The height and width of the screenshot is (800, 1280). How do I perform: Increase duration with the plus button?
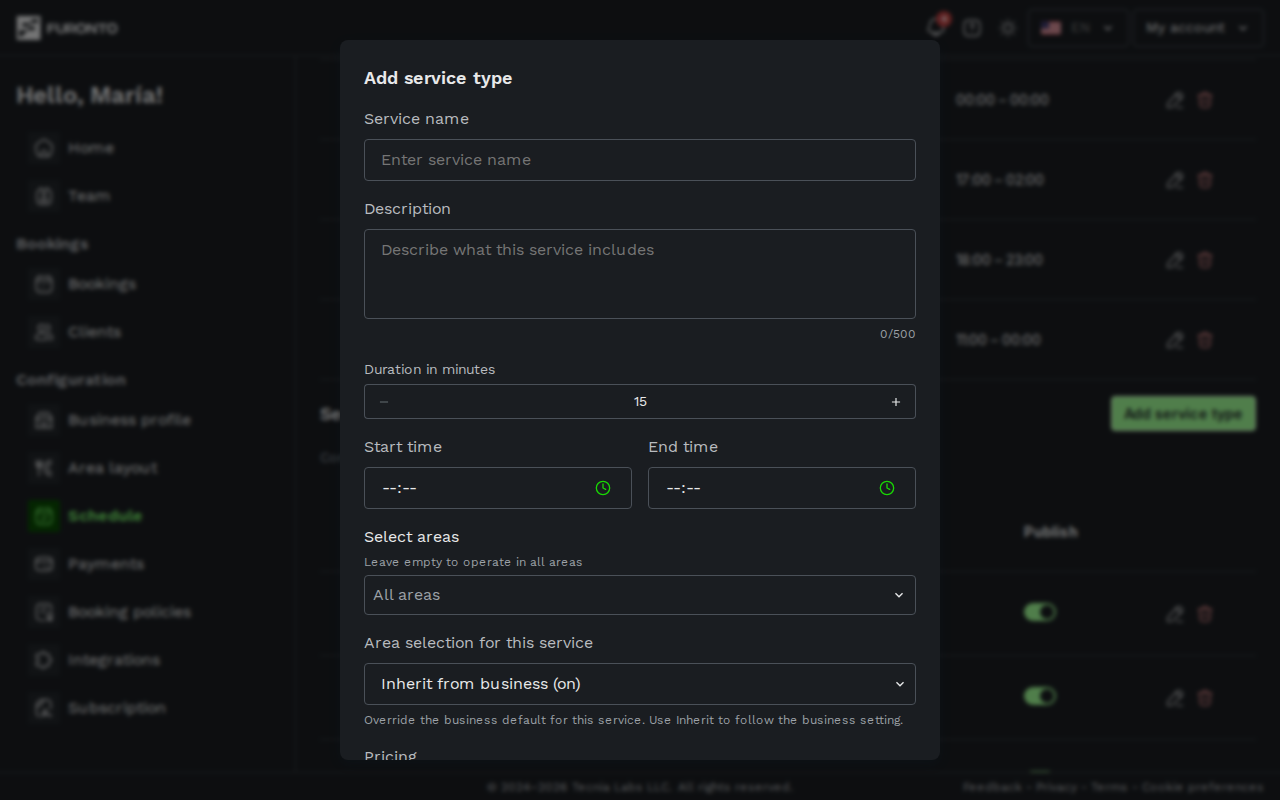[896, 402]
